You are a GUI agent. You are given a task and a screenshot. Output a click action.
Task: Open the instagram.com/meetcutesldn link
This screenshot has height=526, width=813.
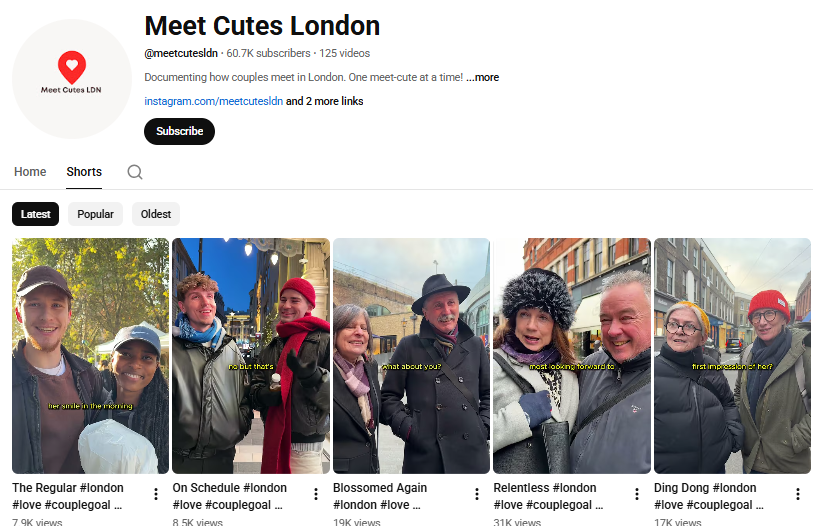click(x=214, y=101)
